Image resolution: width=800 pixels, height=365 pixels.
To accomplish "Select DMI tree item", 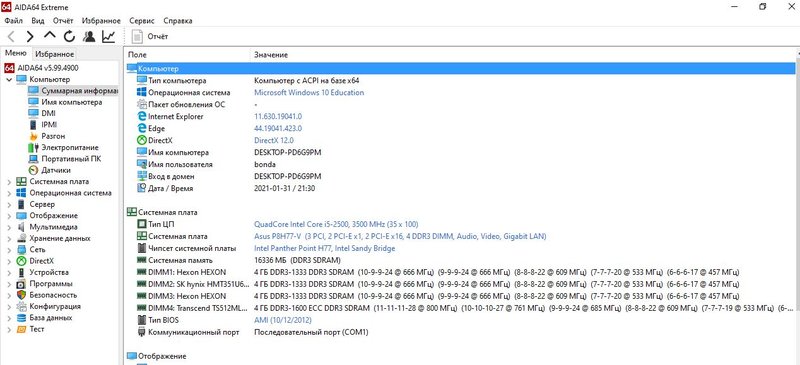I will pyautogui.click(x=49, y=113).
